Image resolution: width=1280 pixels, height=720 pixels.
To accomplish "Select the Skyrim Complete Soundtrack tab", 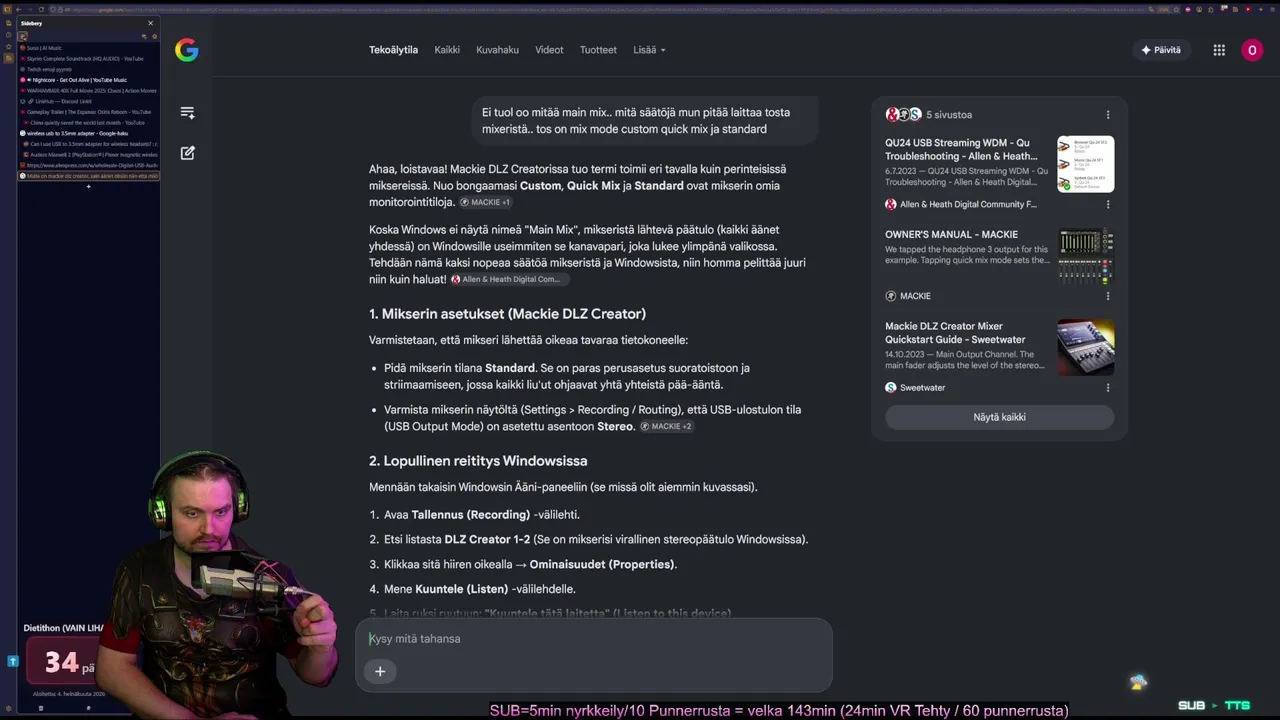I will pos(88,59).
